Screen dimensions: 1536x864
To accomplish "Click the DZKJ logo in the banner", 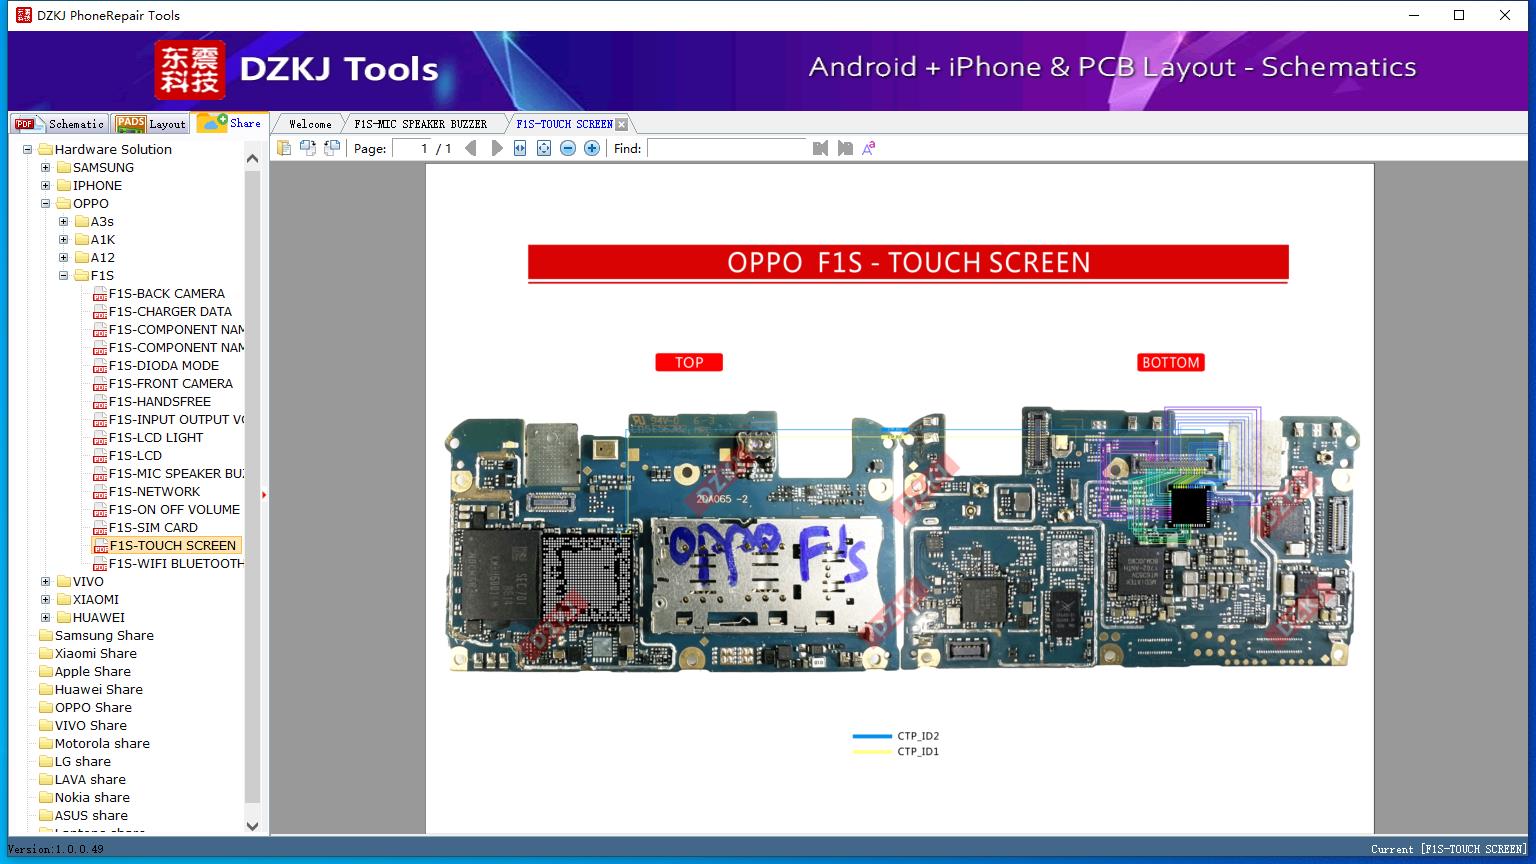I will click(190, 70).
